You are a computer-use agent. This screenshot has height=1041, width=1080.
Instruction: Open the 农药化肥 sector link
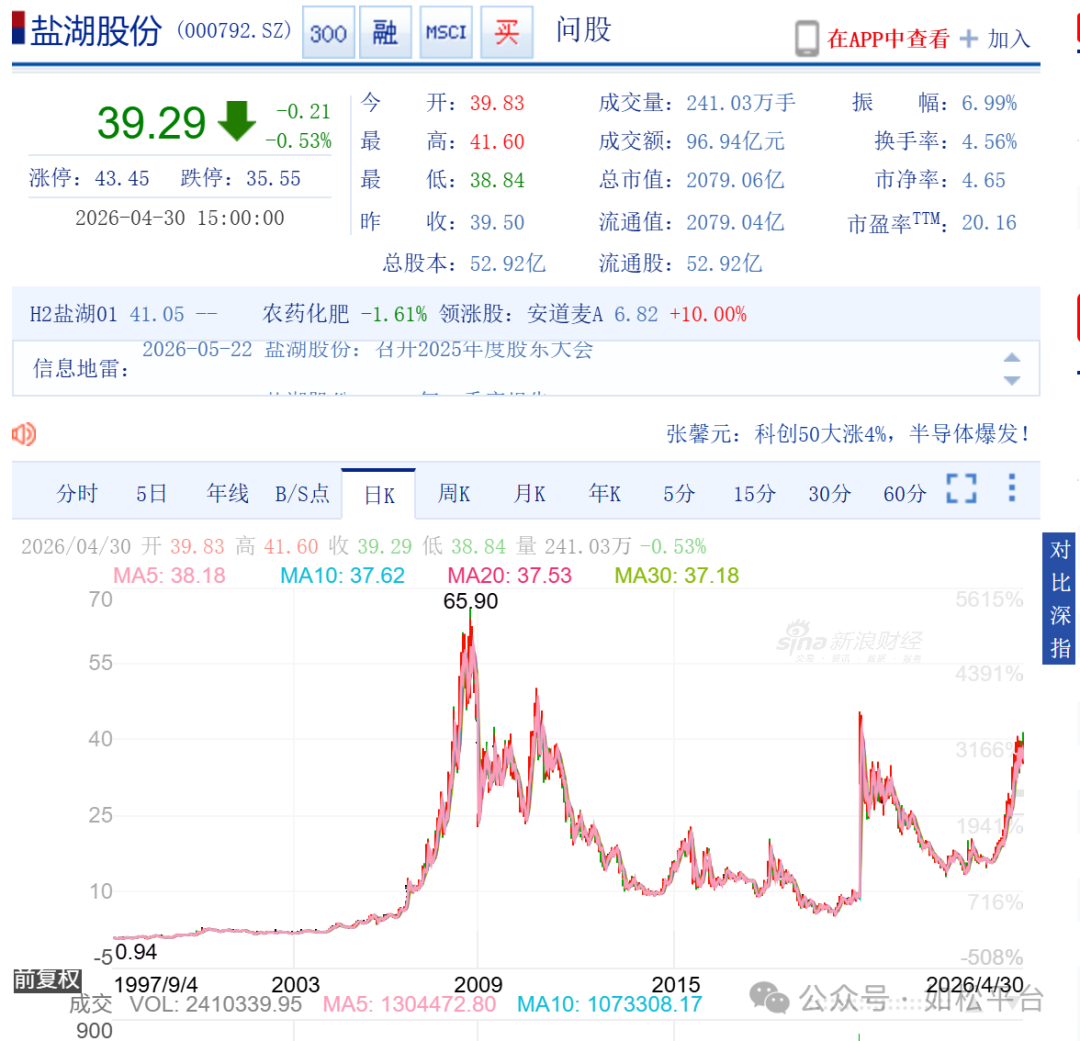point(306,314)
